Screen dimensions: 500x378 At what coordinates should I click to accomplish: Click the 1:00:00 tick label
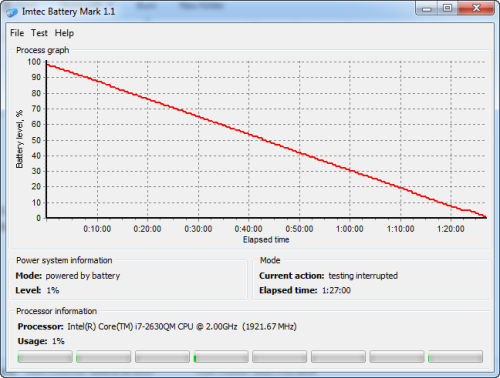pos(350,229)
